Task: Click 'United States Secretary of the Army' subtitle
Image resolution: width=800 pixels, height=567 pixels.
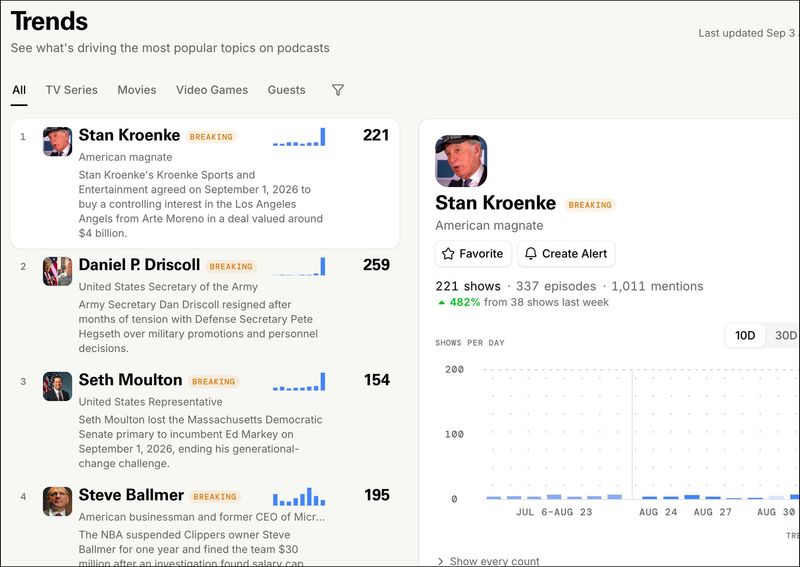Action: [168, 287]
